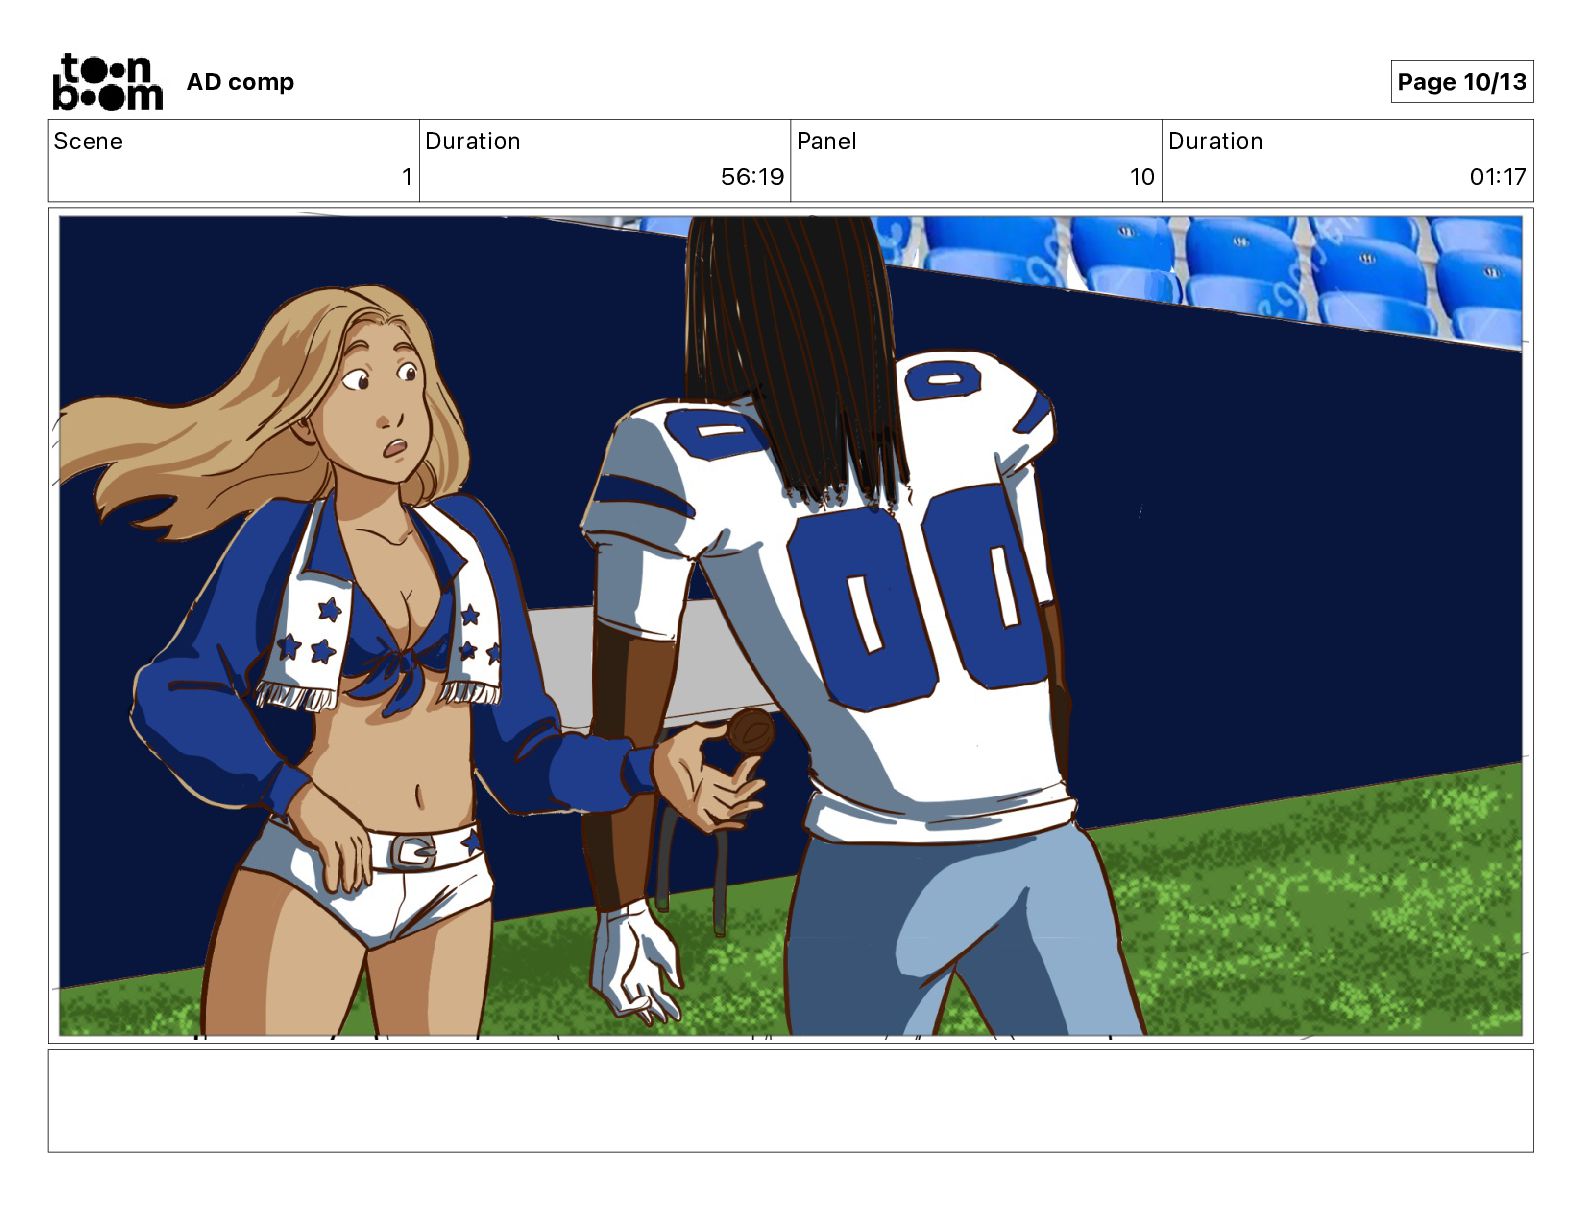Click the 'Duration' label beside Panel

1216,141
